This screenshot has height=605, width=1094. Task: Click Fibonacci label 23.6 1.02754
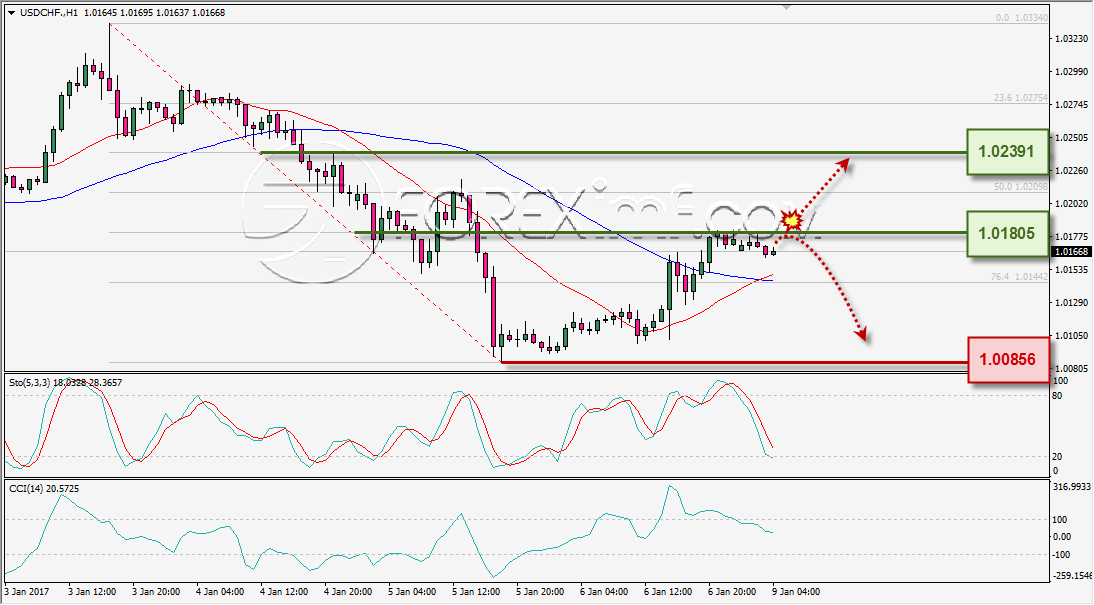pos(1021,98)
